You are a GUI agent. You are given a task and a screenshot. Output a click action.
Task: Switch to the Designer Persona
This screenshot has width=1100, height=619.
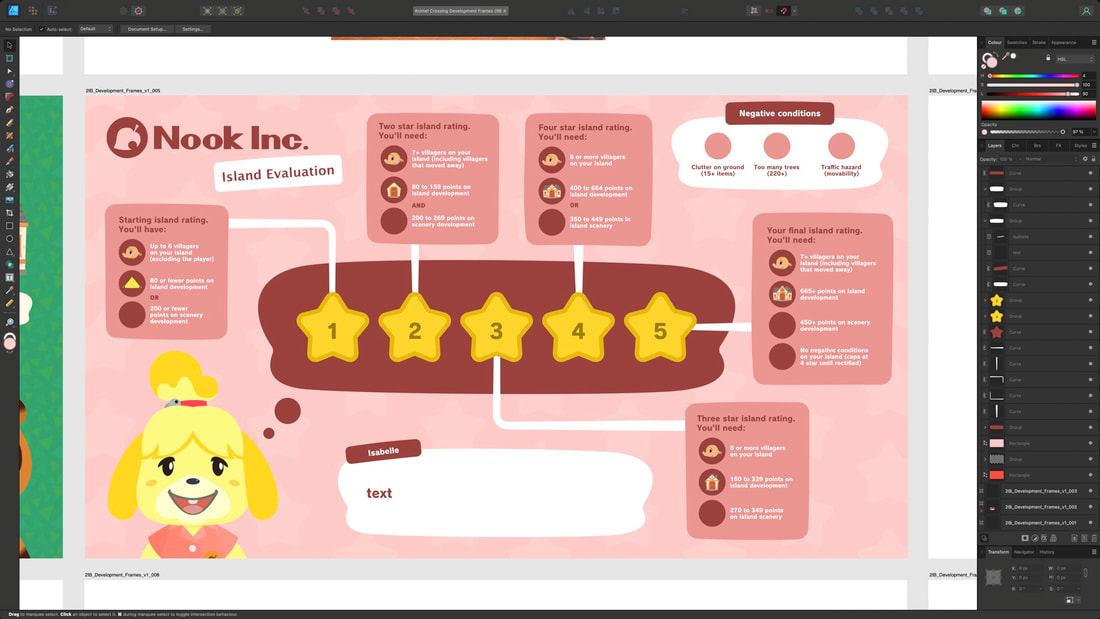(13, 11)
